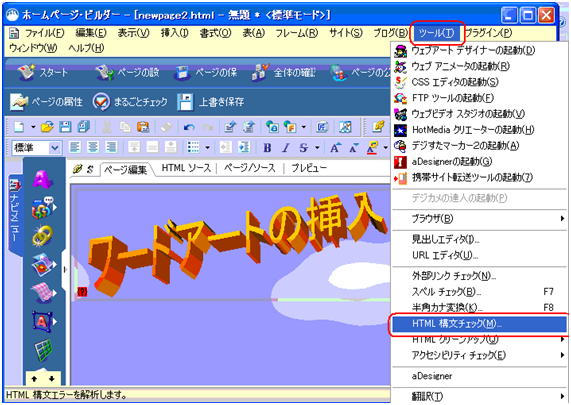This screenshot has width=571, height=405.
Task: Select HTML 構文チェック(M) menu item
Action: point(480,323)
